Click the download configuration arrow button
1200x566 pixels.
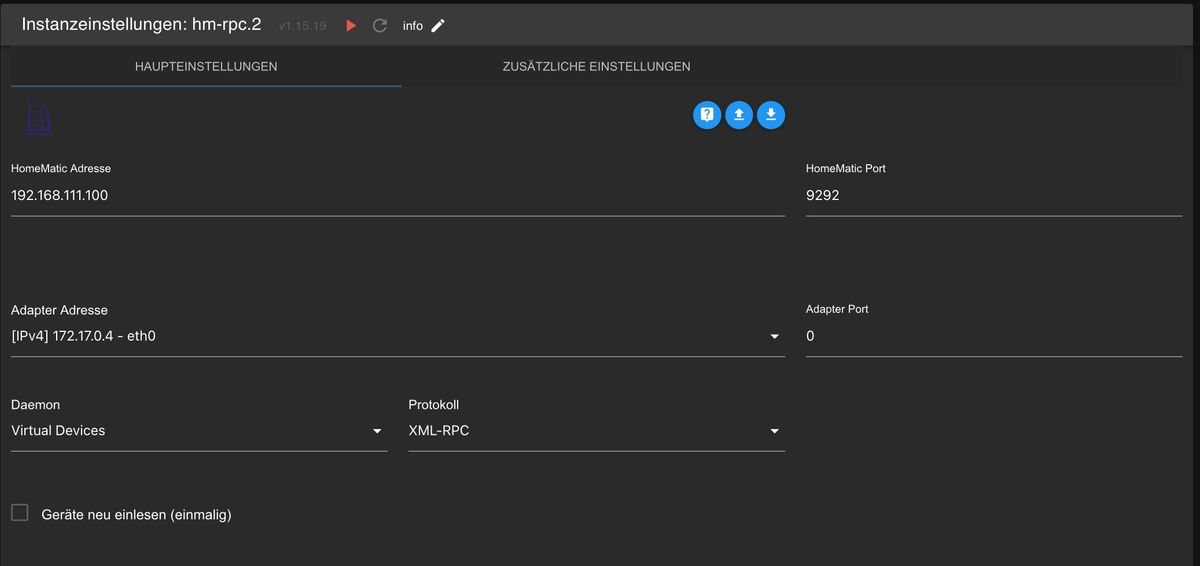coord(771,115)
